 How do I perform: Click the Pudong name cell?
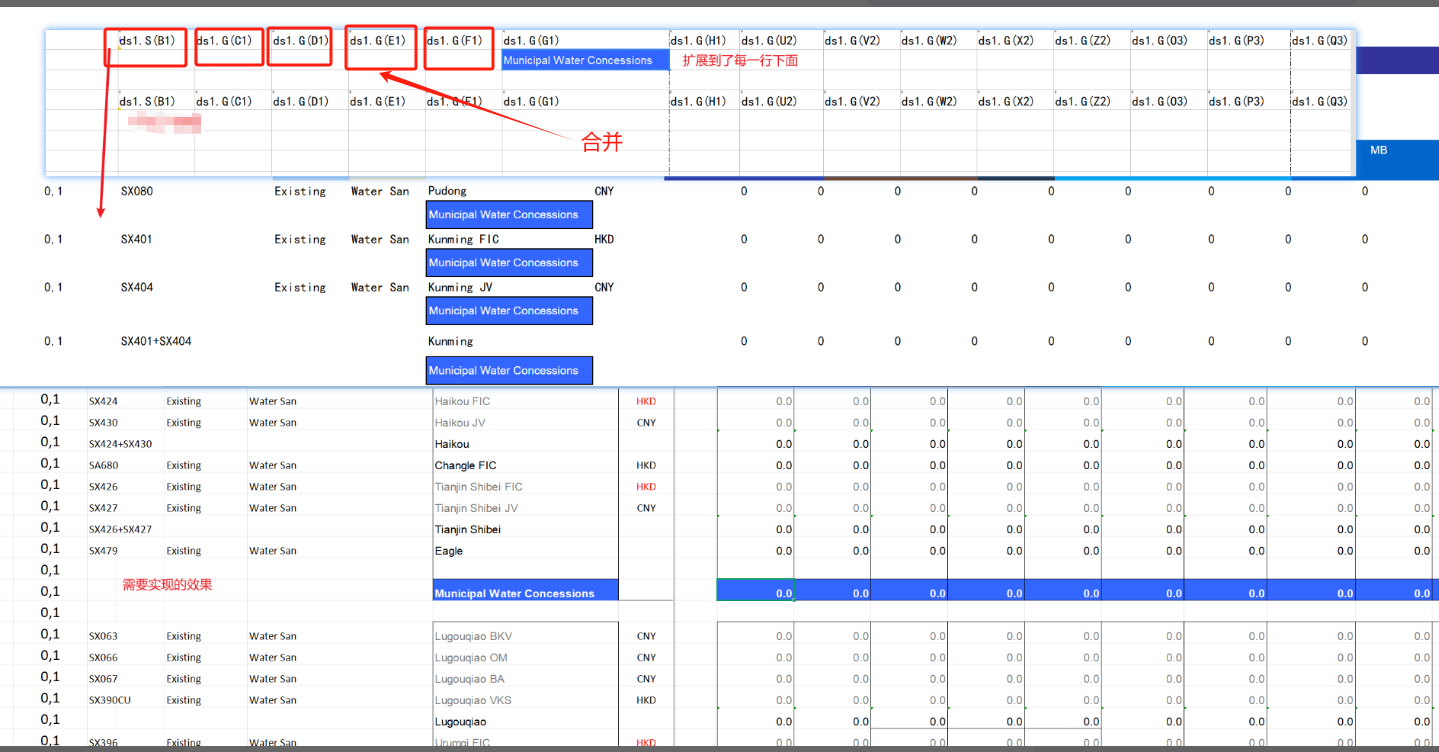[447, 191]
